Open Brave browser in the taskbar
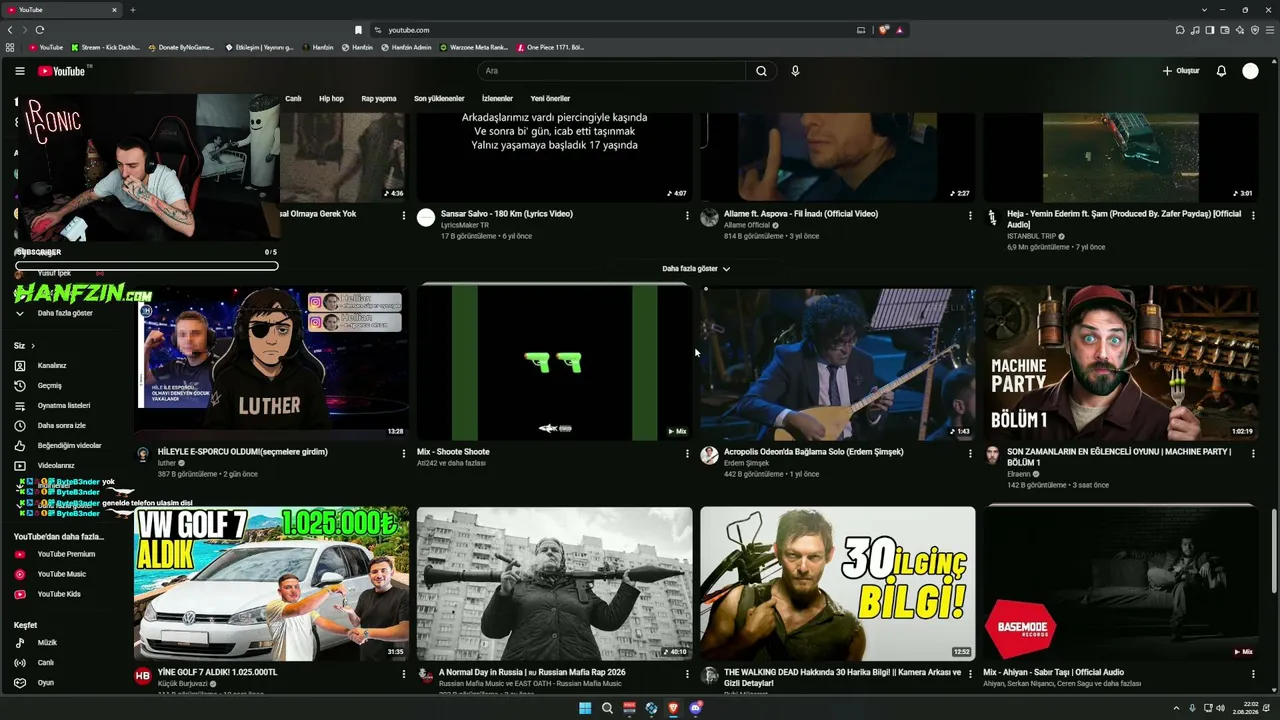1280x720 pixels. pyautogui.click(x=673, y=708)
